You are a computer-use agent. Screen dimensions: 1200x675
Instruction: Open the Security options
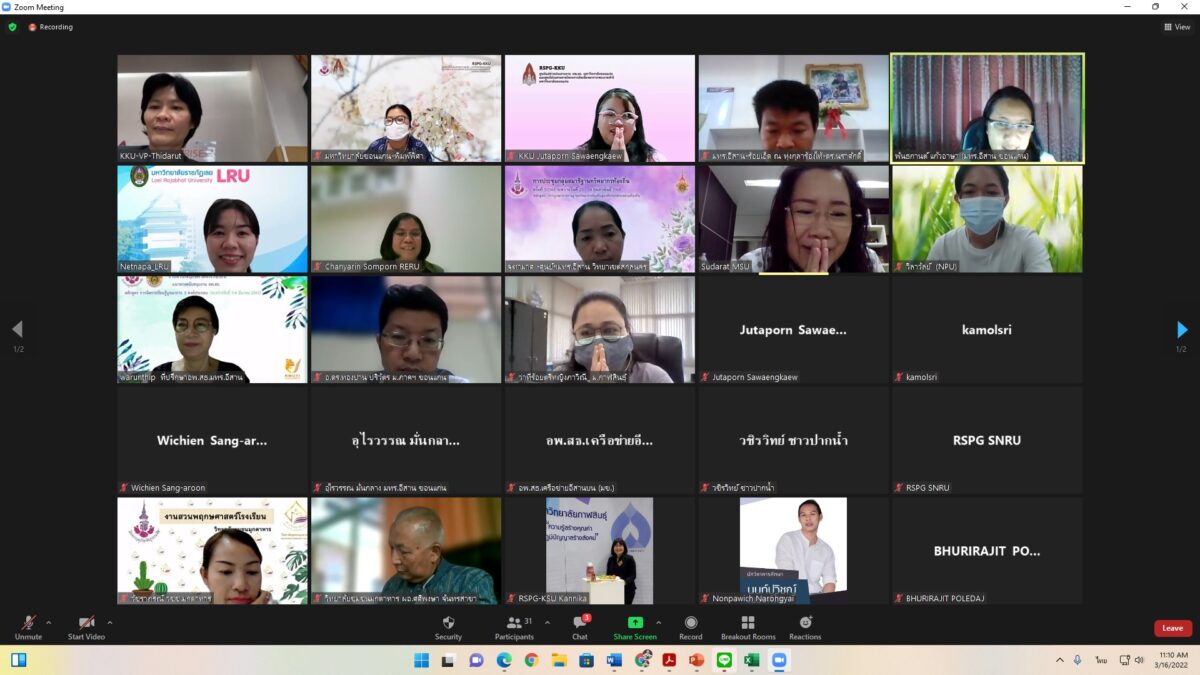tap(448, 627)
